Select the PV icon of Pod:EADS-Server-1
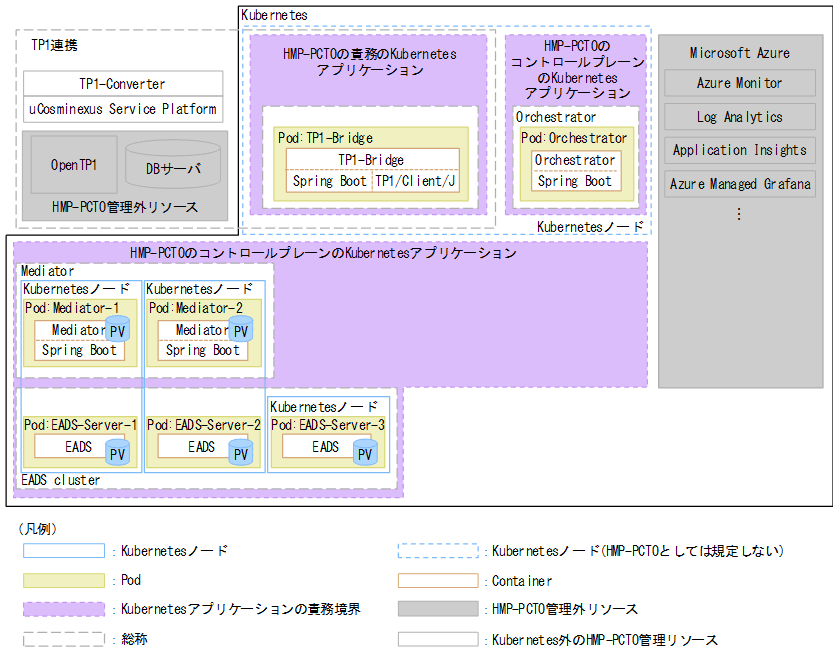 point(117,451)
